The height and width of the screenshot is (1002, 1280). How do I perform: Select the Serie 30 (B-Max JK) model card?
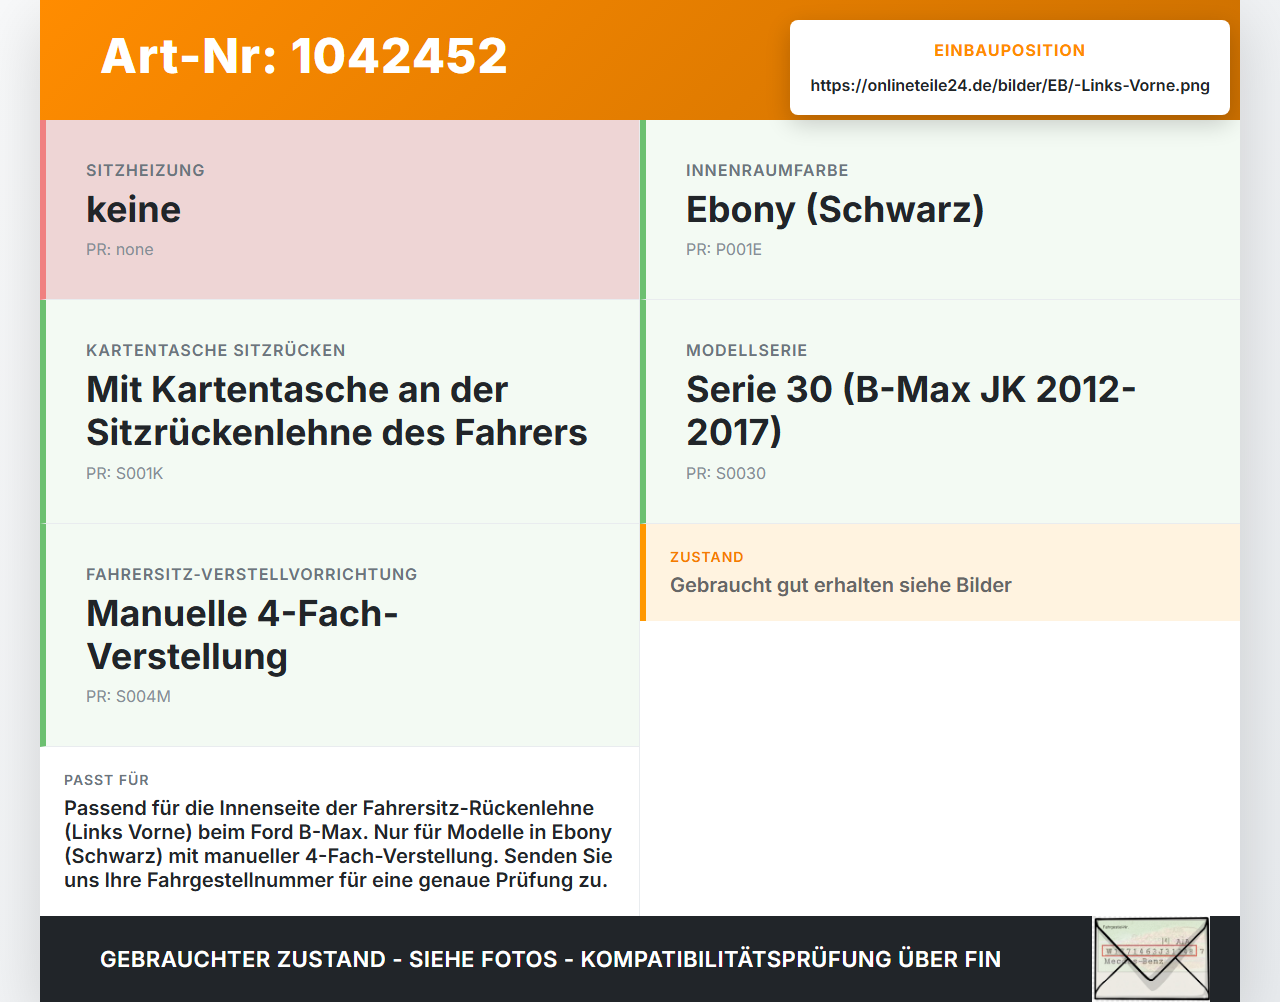(x=940, y=411)
